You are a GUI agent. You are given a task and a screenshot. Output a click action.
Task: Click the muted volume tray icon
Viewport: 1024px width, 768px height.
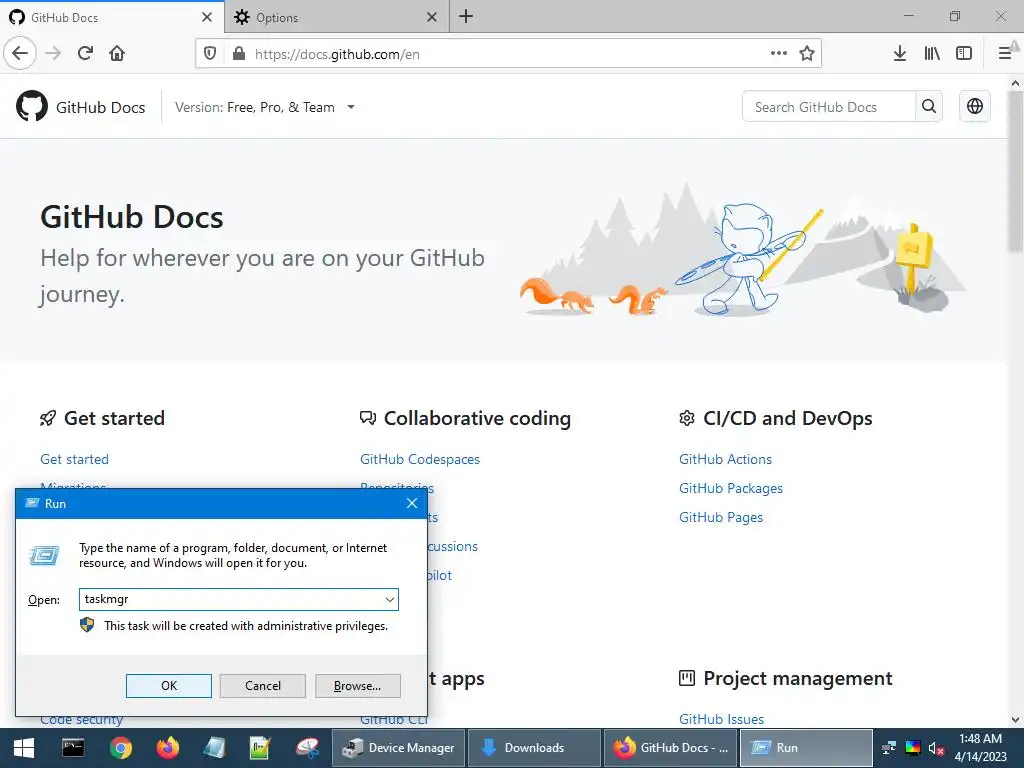(x=936, y=748)
